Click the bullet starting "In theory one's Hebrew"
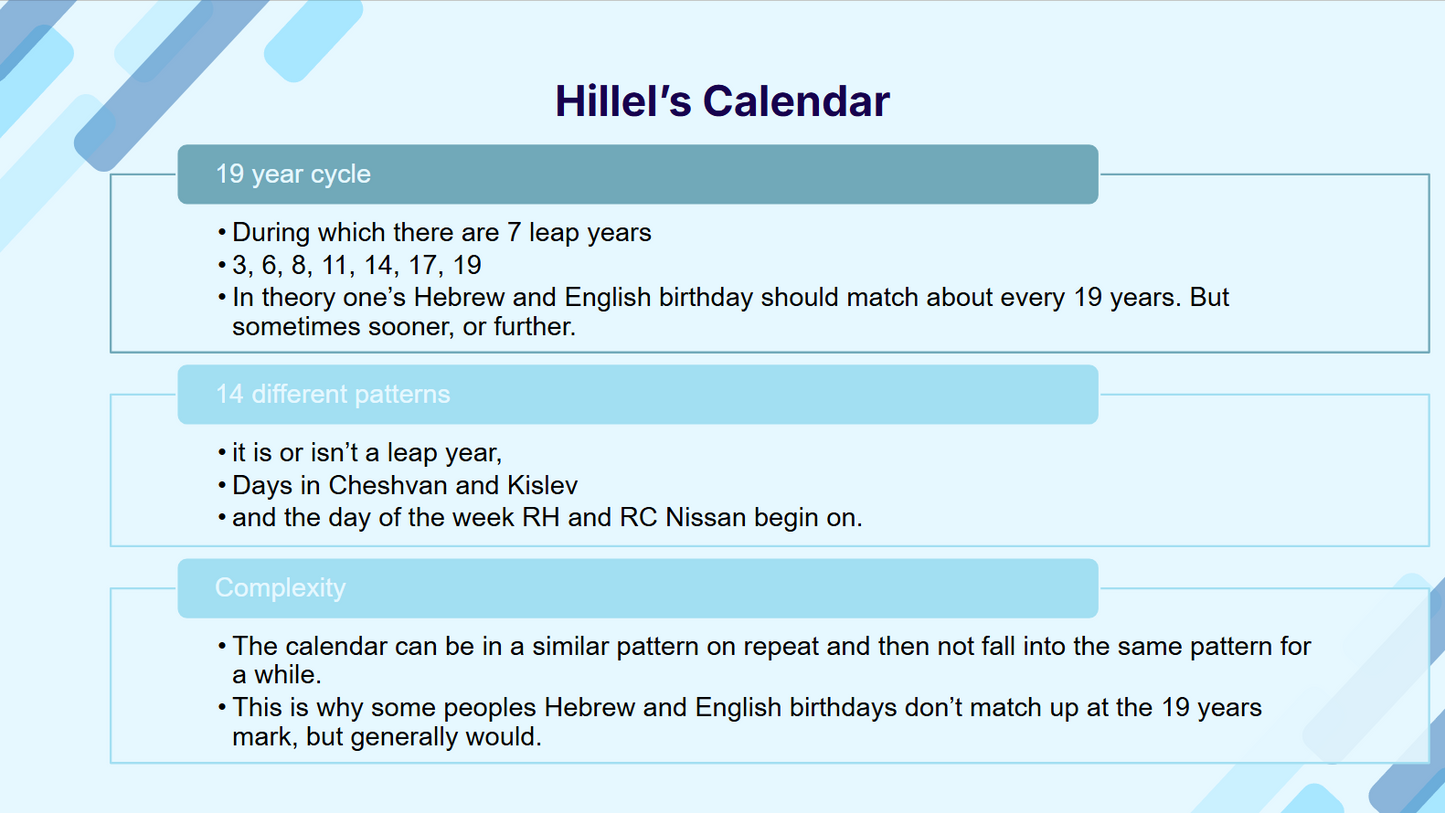 (x=730, y=298)
